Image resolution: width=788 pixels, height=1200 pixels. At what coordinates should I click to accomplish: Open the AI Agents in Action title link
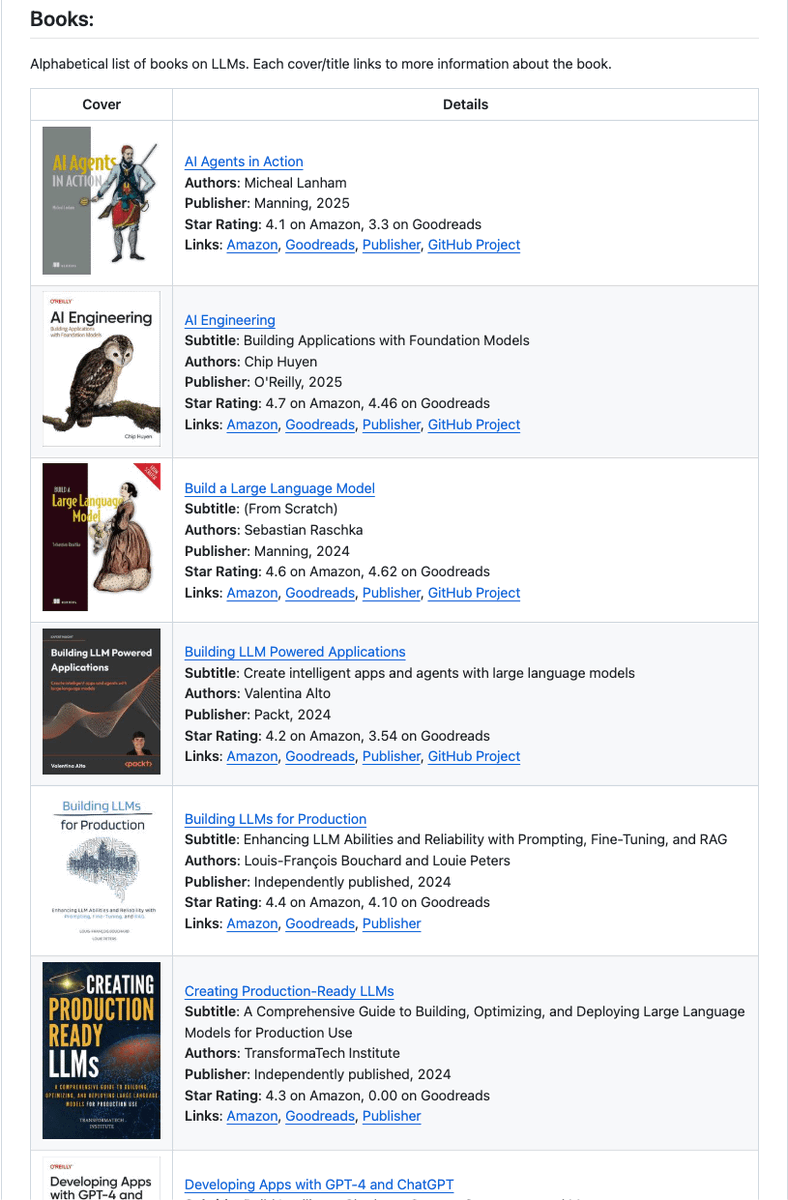click(x=244, y=161)
